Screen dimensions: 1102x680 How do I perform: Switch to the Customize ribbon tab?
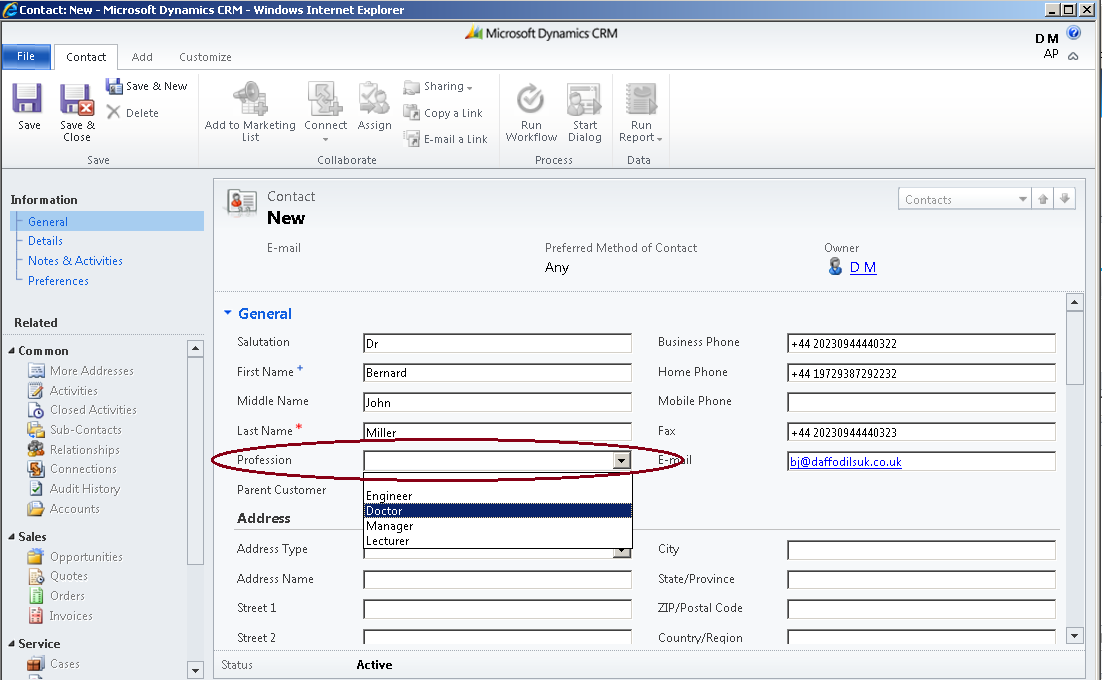coord(205,57)
